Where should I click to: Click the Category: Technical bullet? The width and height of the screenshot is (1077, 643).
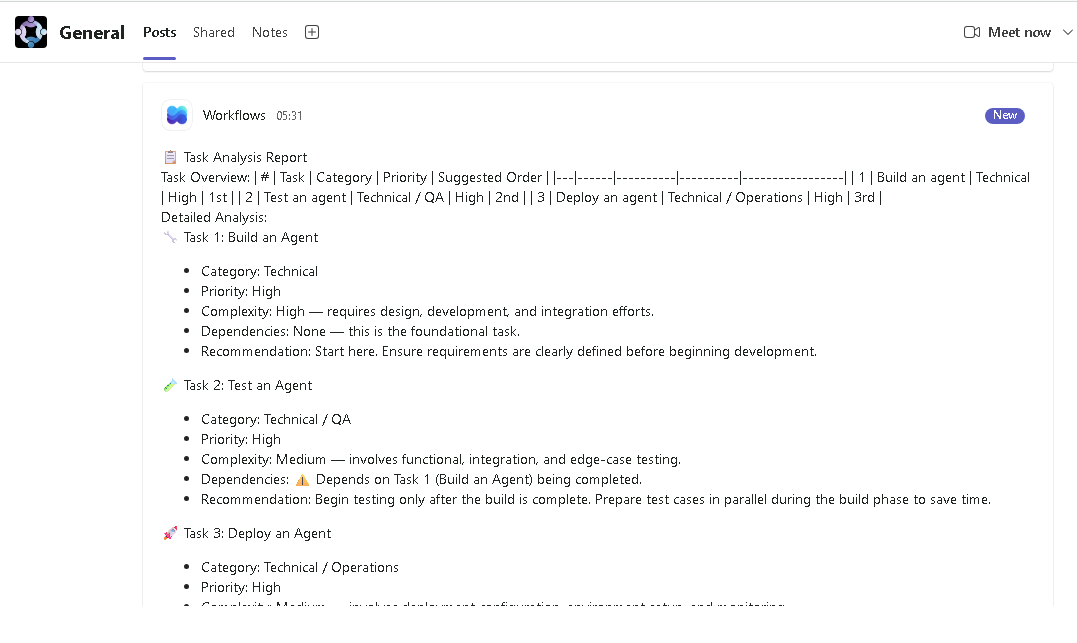pos(260,271)
